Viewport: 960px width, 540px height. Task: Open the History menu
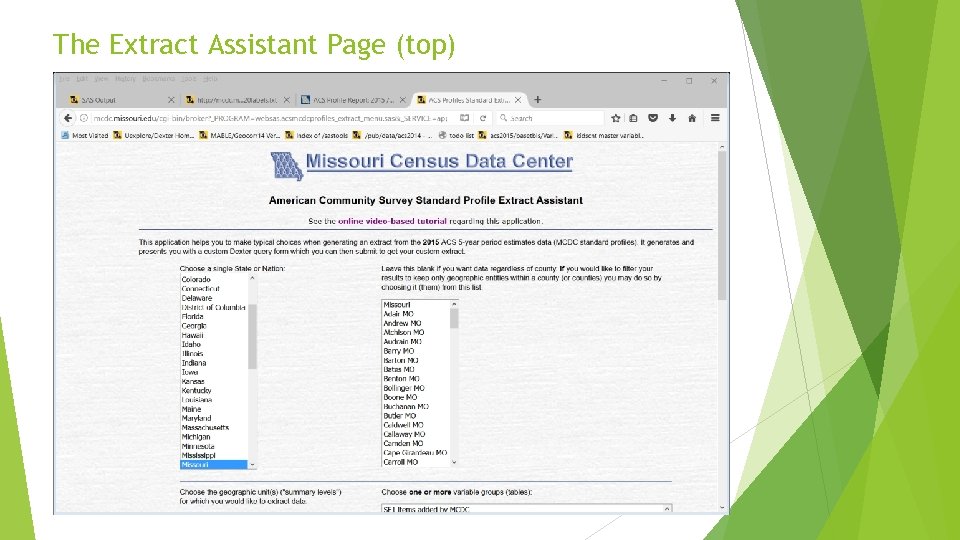125,79
